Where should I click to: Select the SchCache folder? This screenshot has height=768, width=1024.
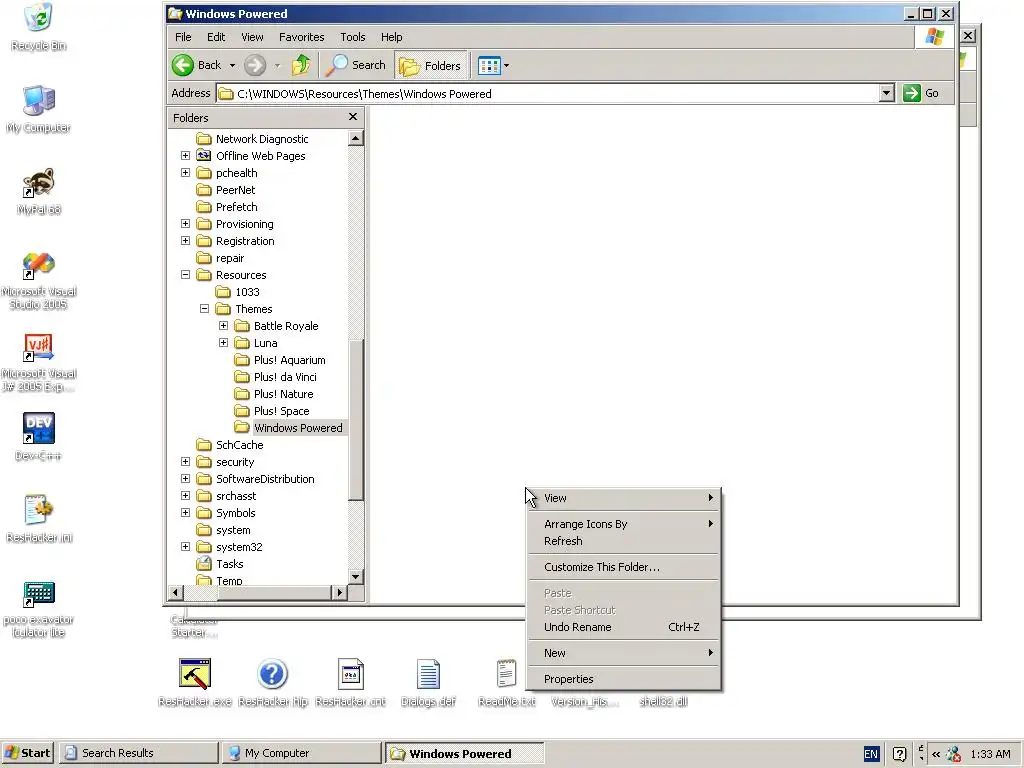[230, 444]
